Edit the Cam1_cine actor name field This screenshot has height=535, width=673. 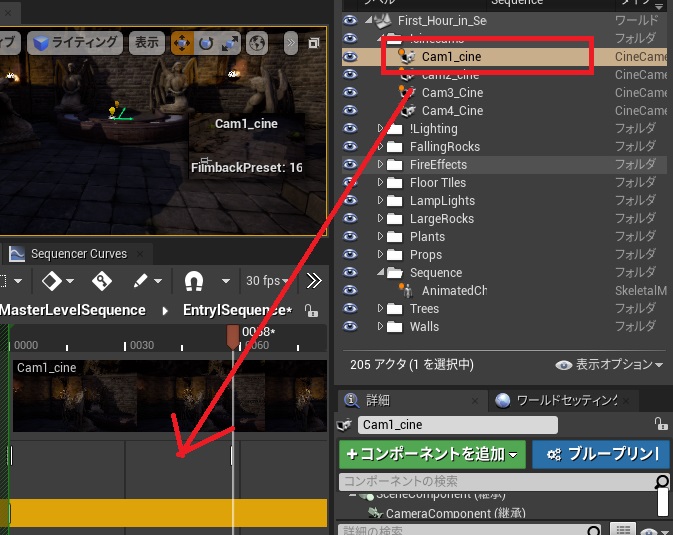458,425
